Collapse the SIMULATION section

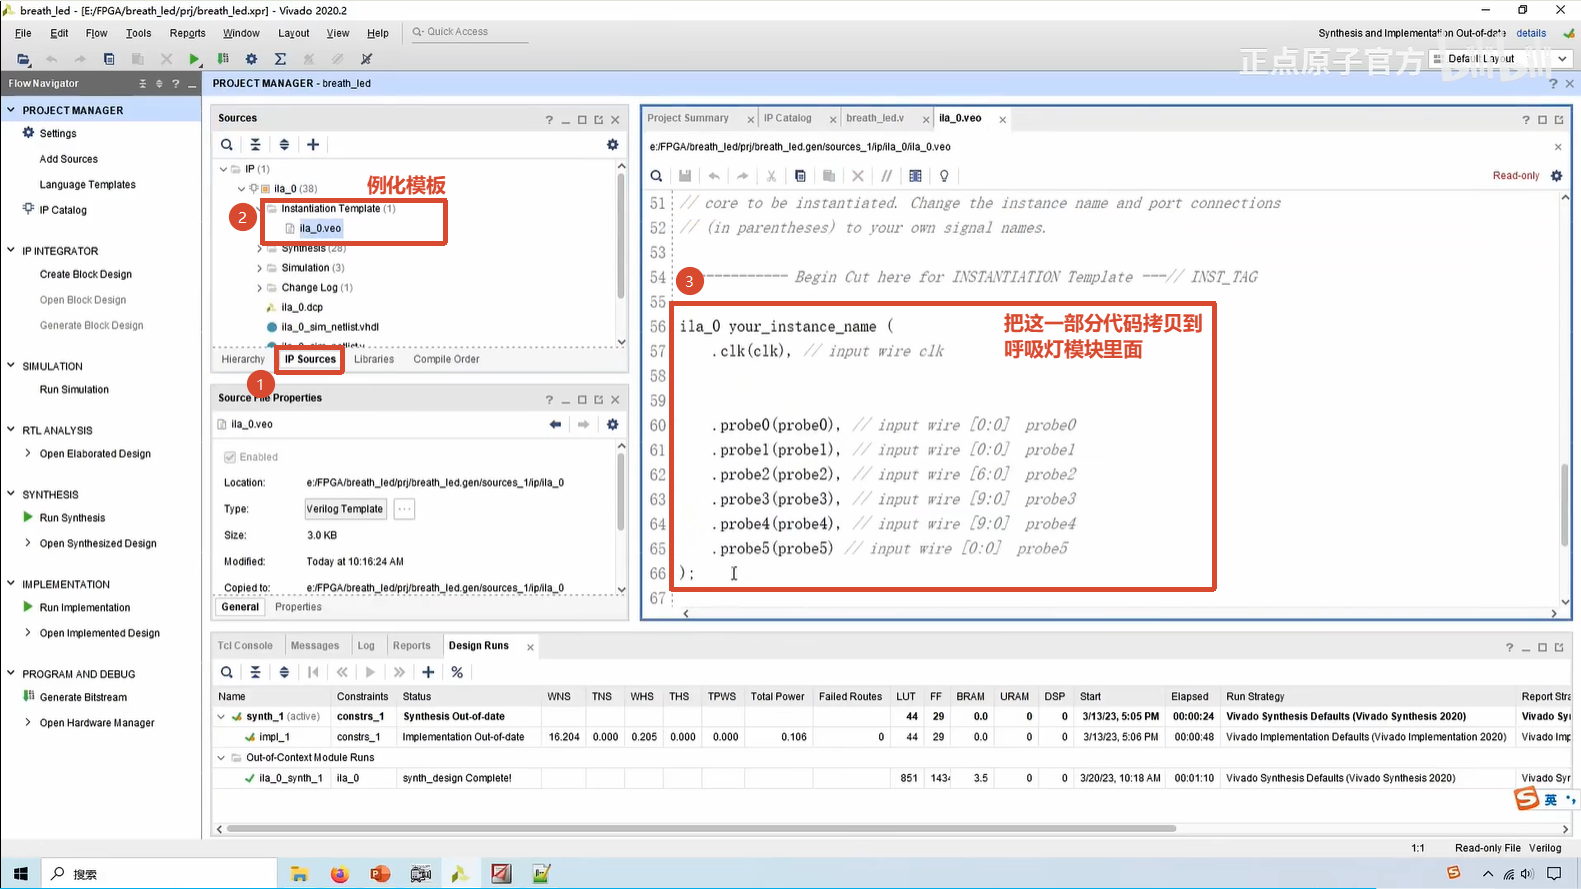click(11, 366)
